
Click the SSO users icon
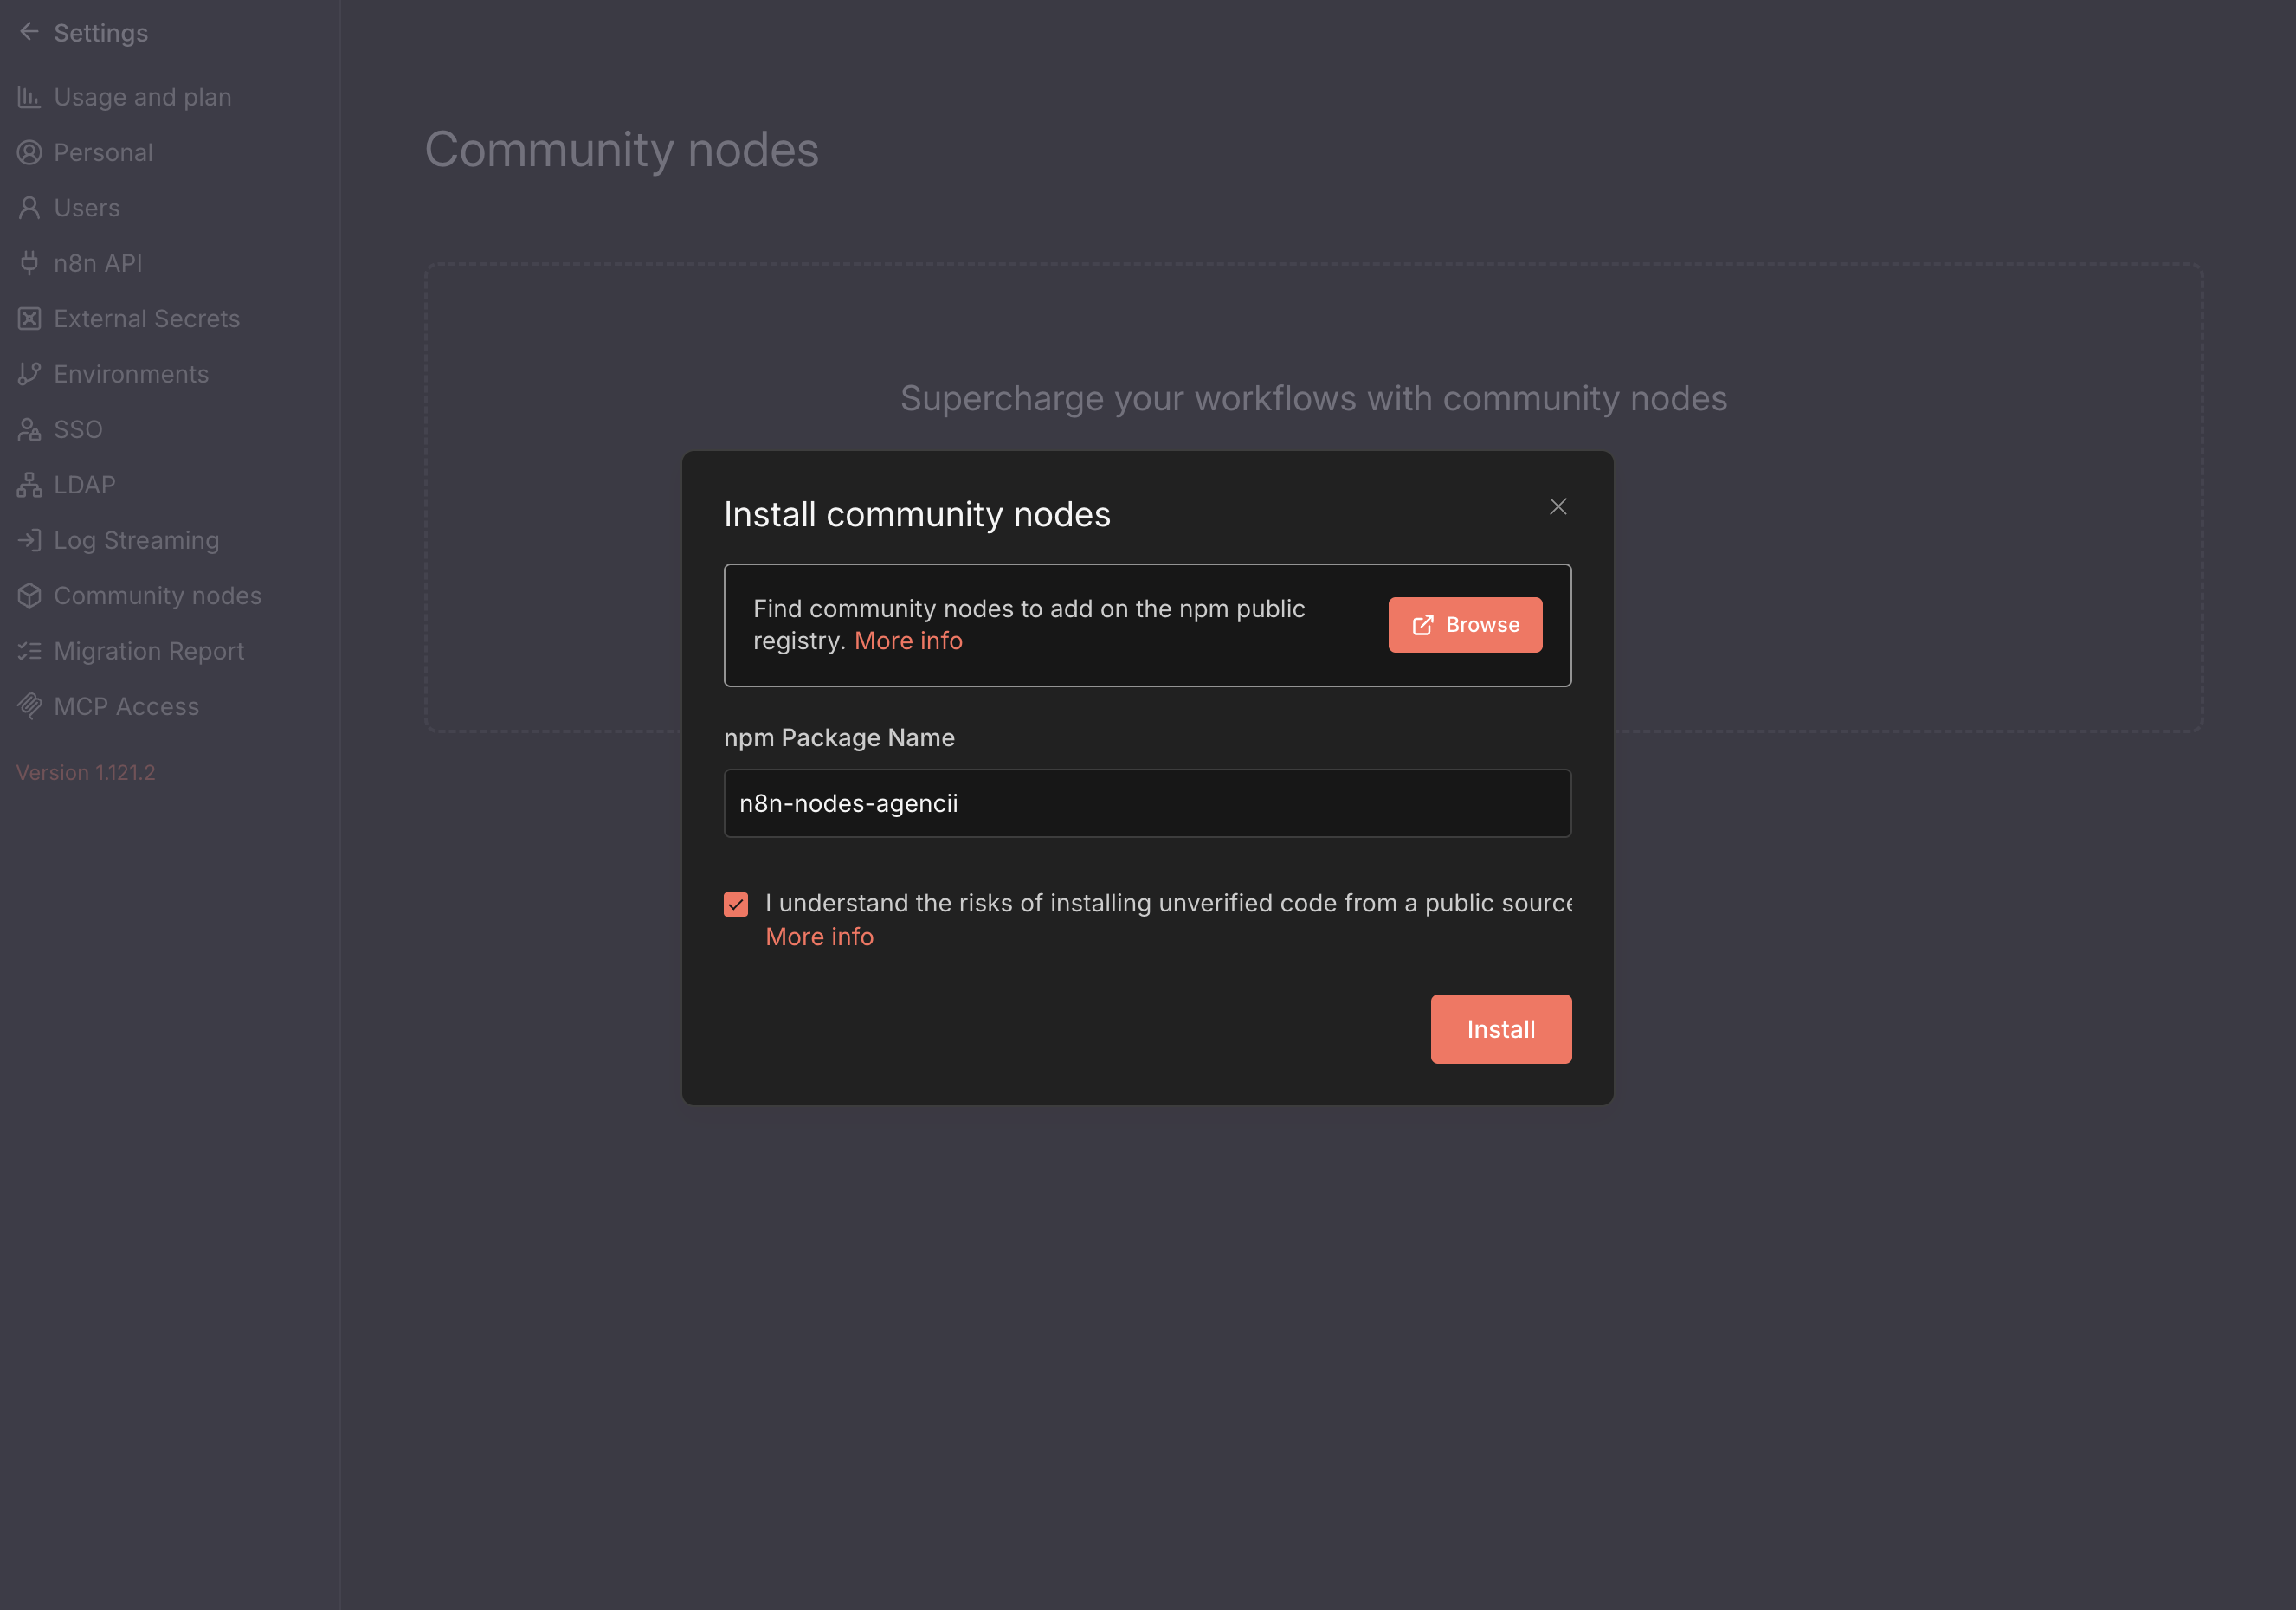29,429
